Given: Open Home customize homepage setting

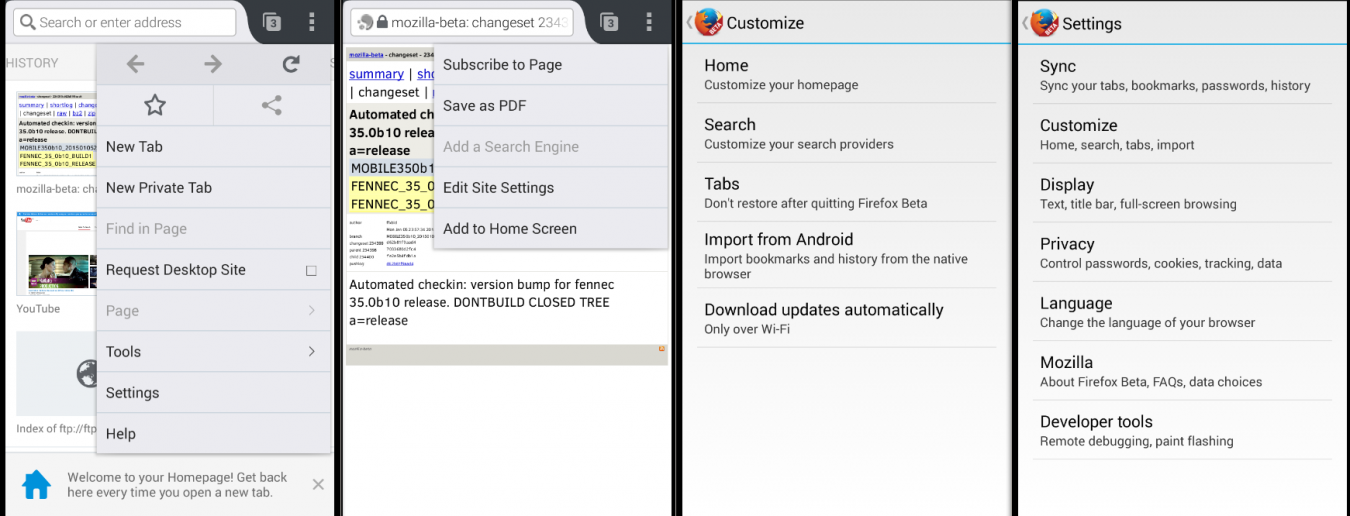Looking at the screenshot, I should coord(847,74).
